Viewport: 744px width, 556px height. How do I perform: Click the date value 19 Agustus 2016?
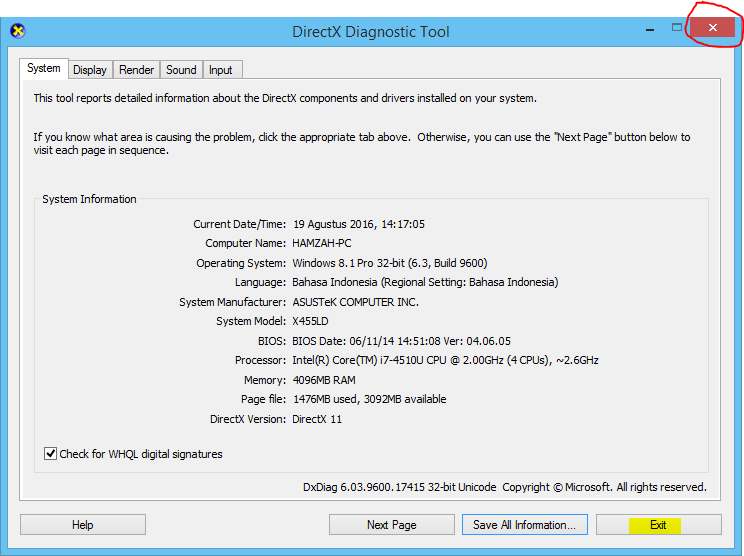coord(359,224)
